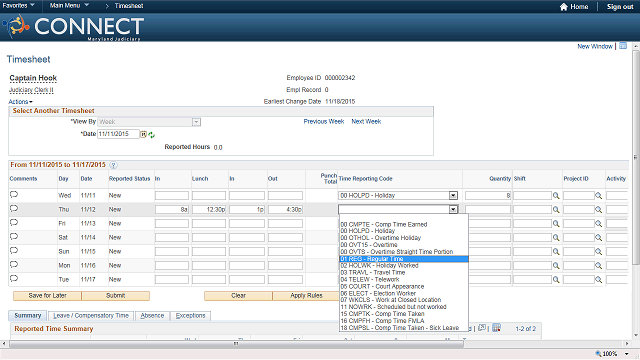Open the zoom percentage dropdown arrow
The height and width of the screenshot is (360, 640).
[x=627, y=354]
